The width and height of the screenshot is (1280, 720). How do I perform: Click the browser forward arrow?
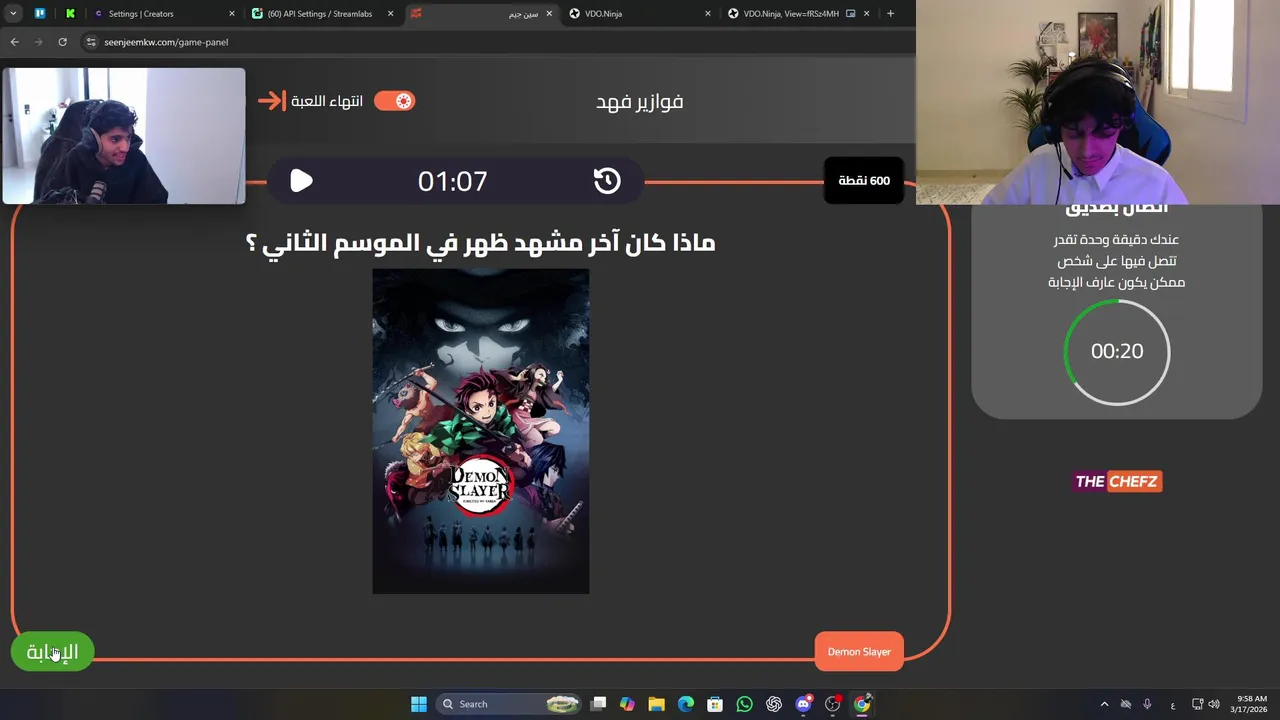(x=38, y=42)
